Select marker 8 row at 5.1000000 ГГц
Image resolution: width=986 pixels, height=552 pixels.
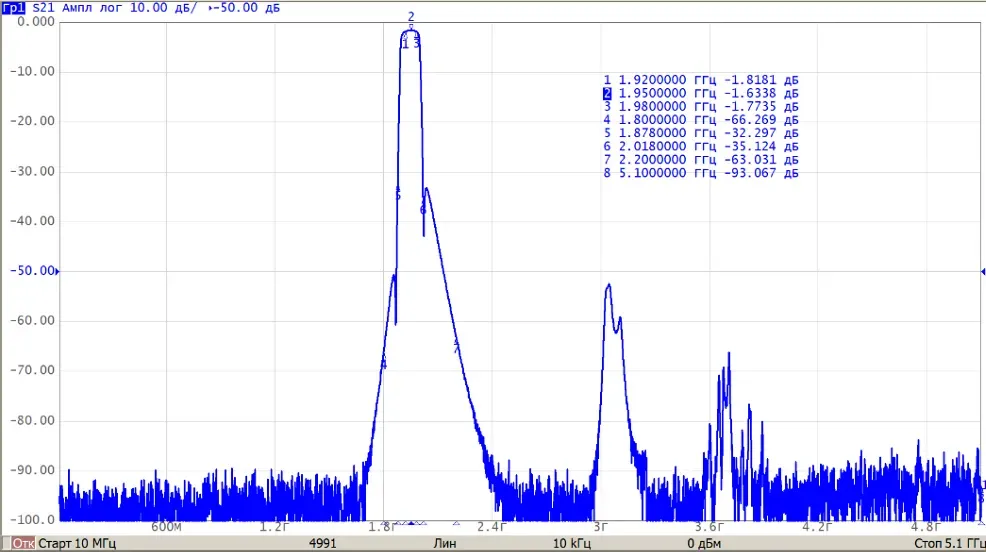(701, 173)
